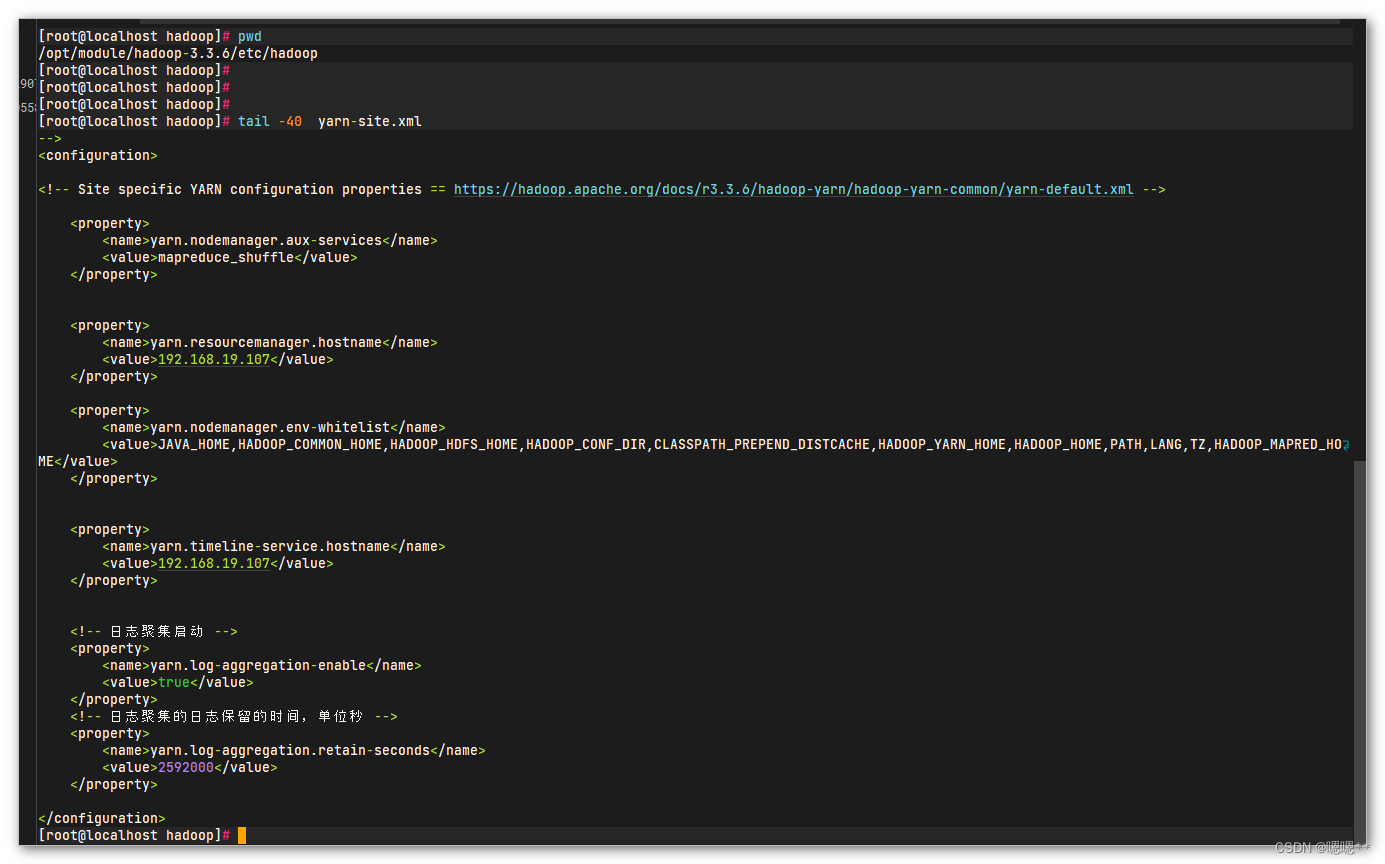The height and width of the screenshot is (864, 1385).
Task: Click the 192.168.19.107 value under yarn.timeline-service.hostname
Action: point(214,563)
